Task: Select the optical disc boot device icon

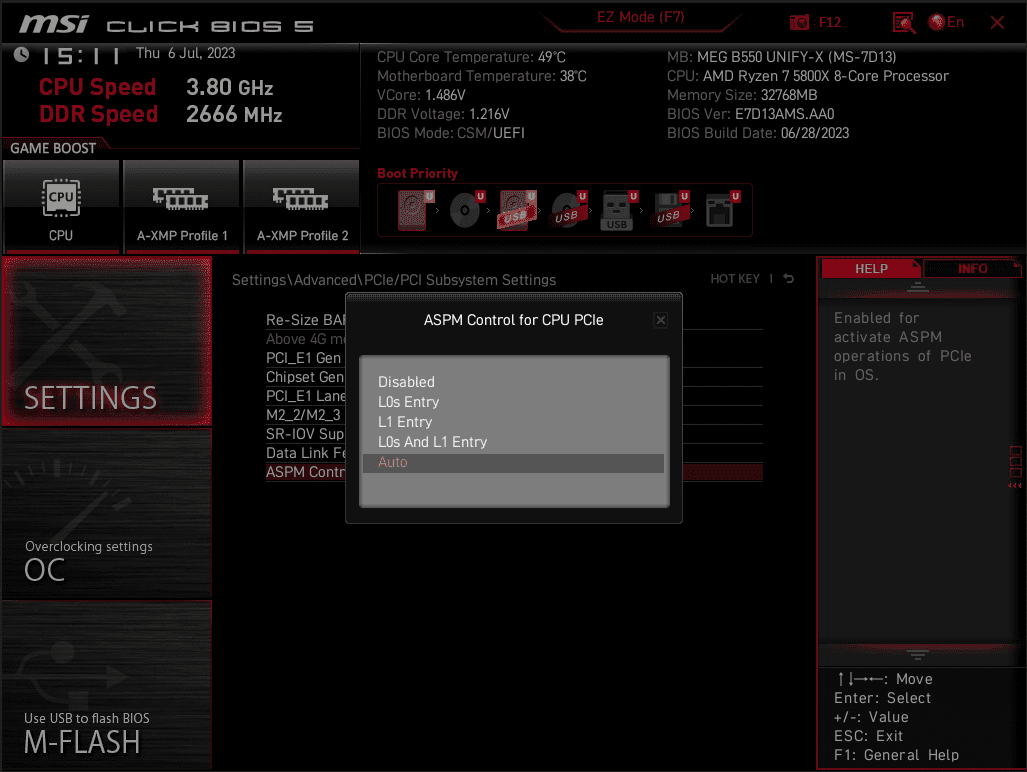Action: (467, 210)
